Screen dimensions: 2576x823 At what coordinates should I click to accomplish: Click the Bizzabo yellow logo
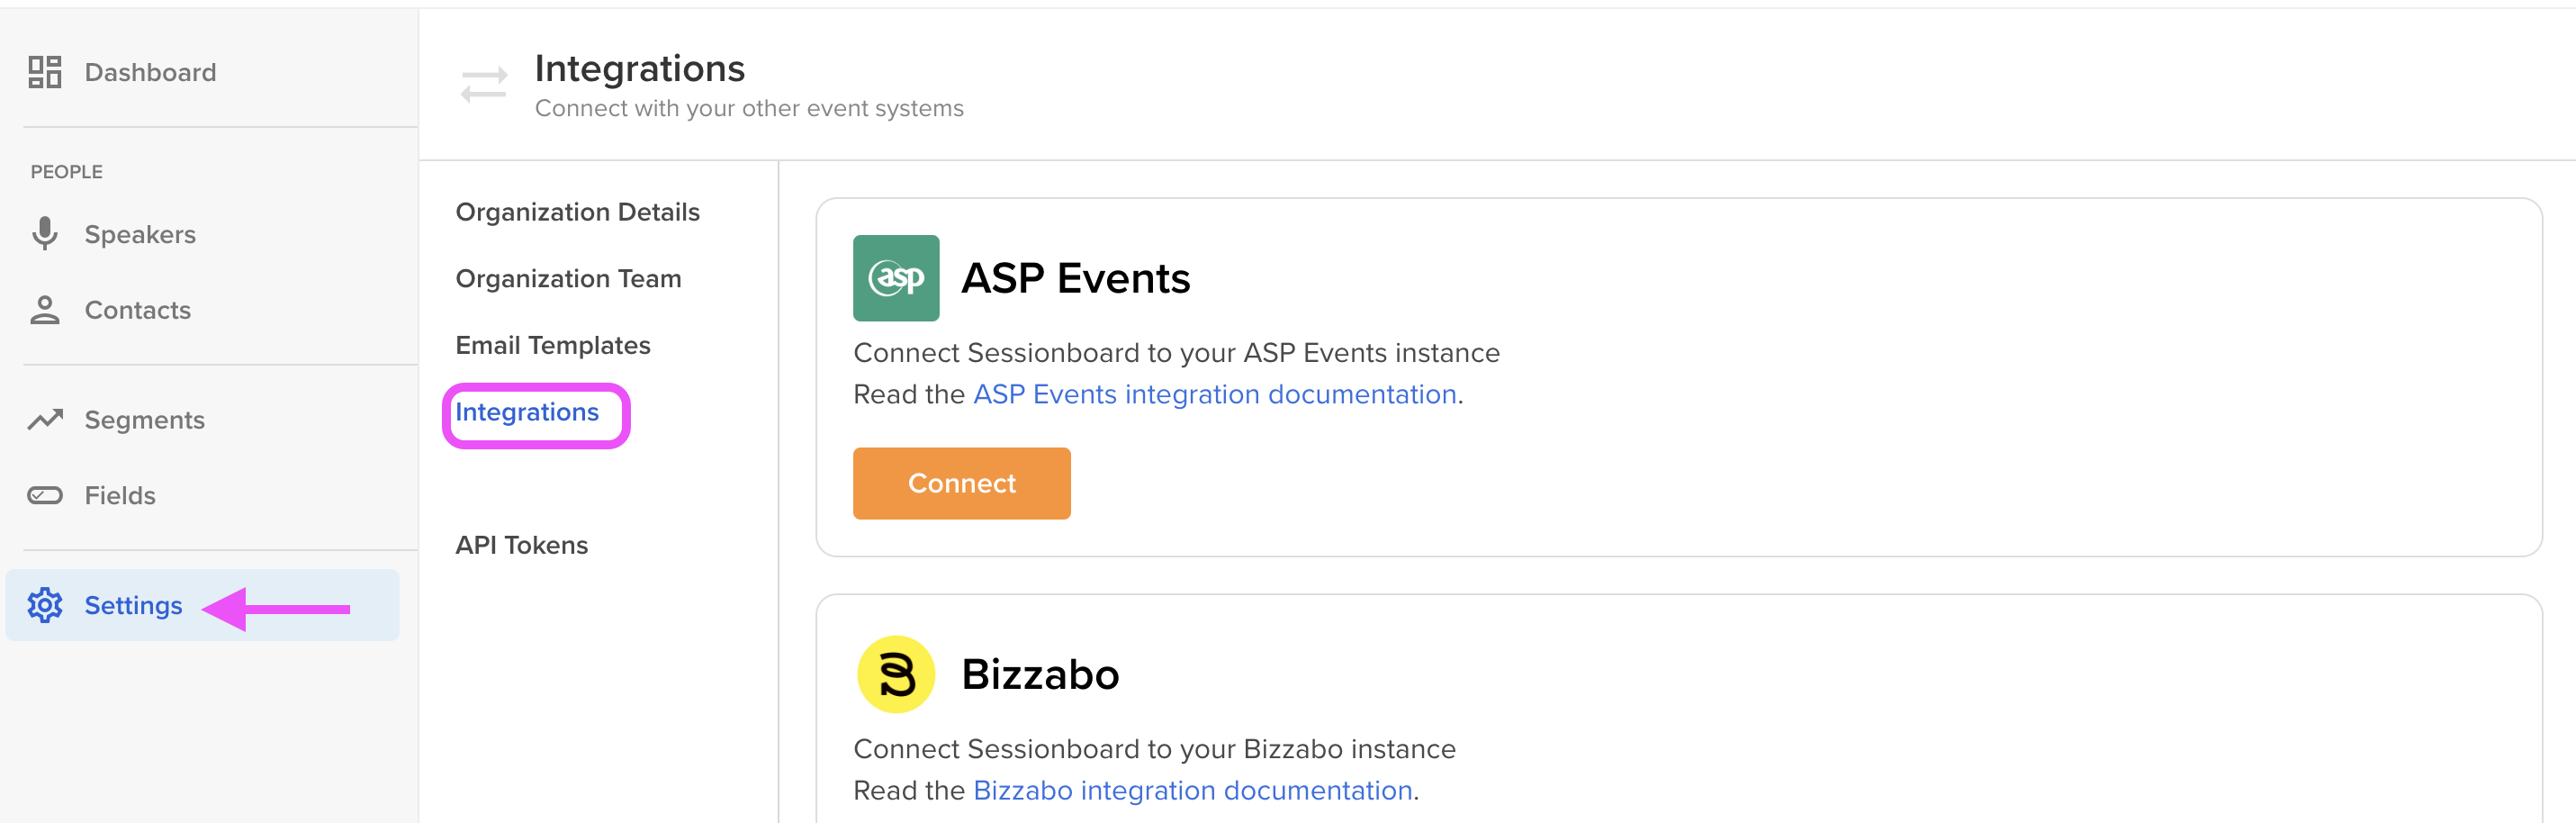[896, 674]
